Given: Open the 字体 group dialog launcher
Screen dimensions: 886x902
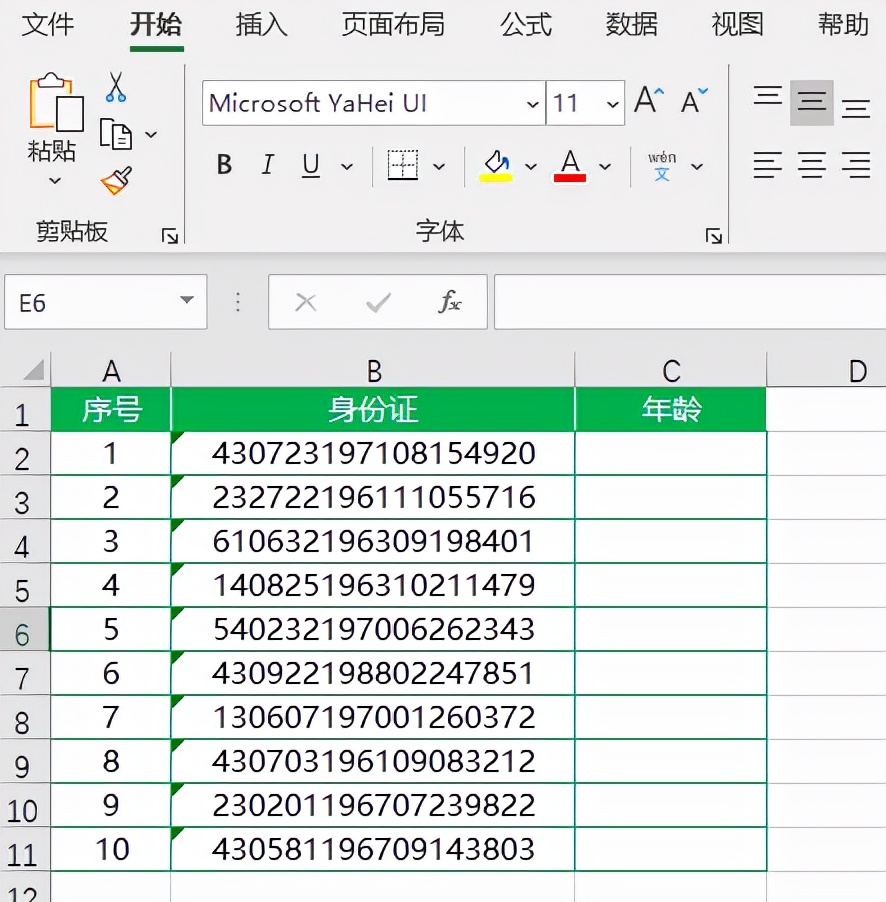Looking at the screenshot, I should (713, 236).
